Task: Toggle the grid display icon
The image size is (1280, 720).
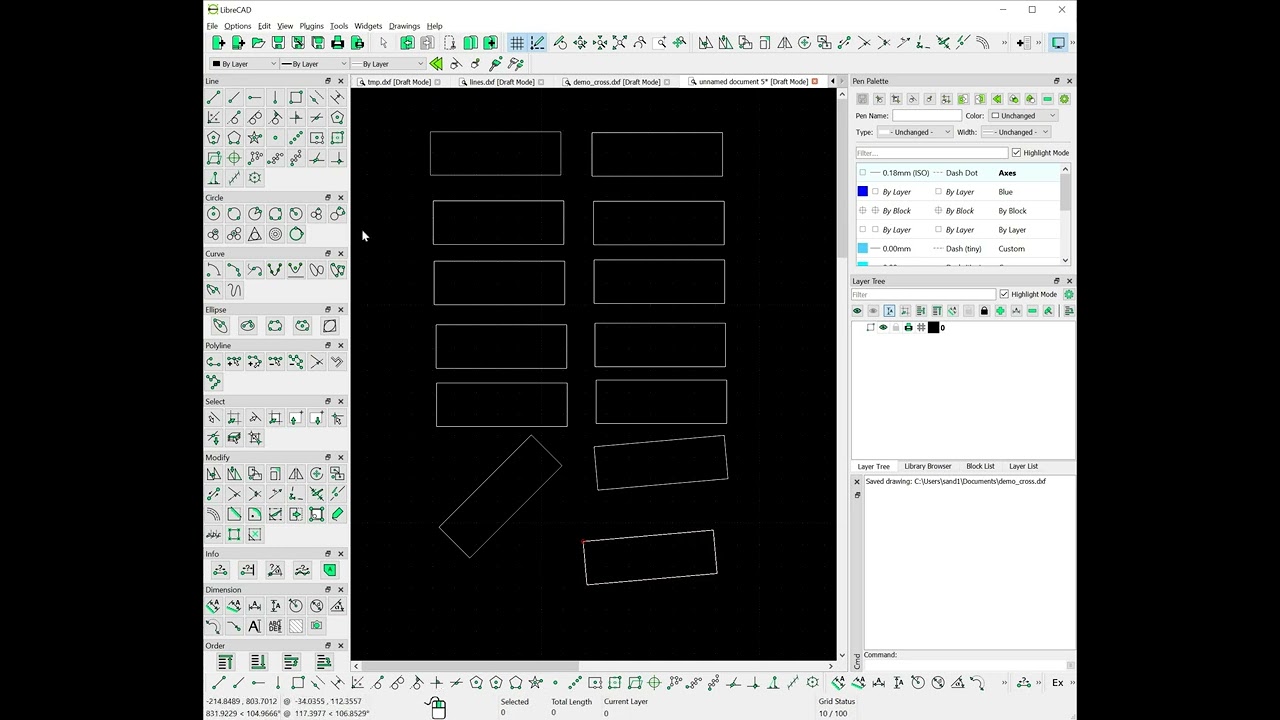Action: click(x=517, y=43)
